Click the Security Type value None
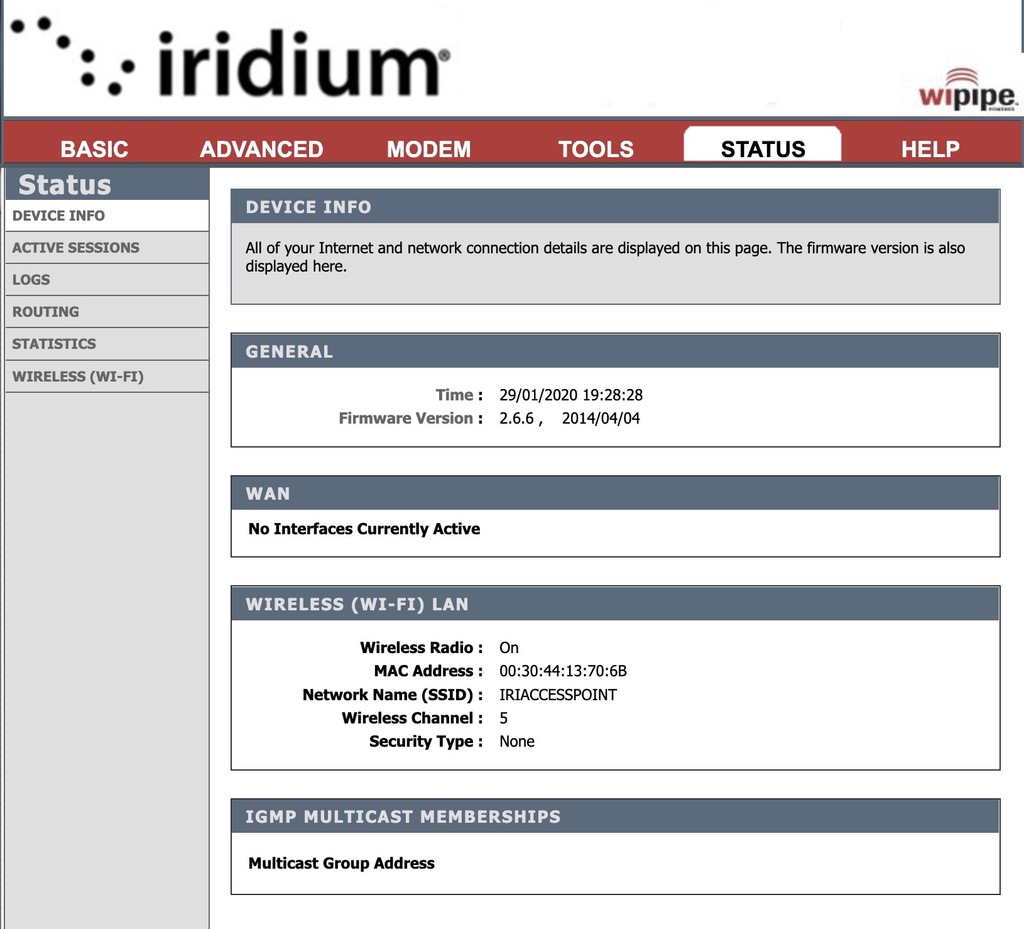Viewport: 1024px width, 929px height. tap(517, 742)
